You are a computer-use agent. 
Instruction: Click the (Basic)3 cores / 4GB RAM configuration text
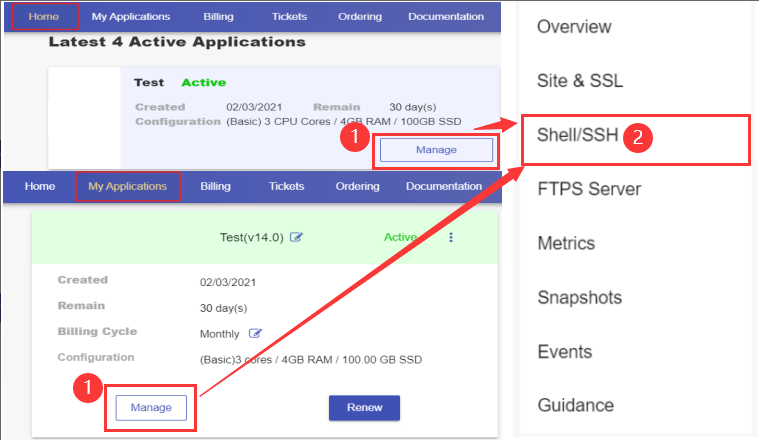click(x=311, y=360)
